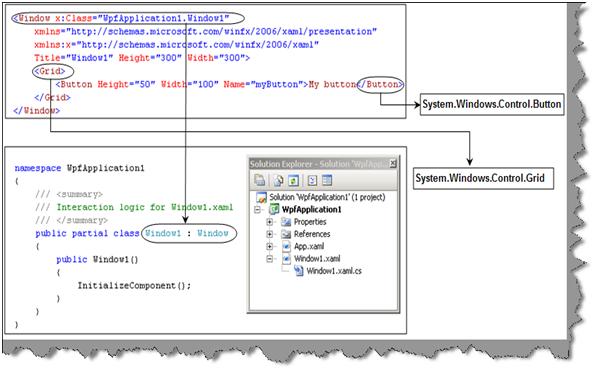The image size is (595, 370).
Task: Expand the App.xaml node
Action: 269,247
